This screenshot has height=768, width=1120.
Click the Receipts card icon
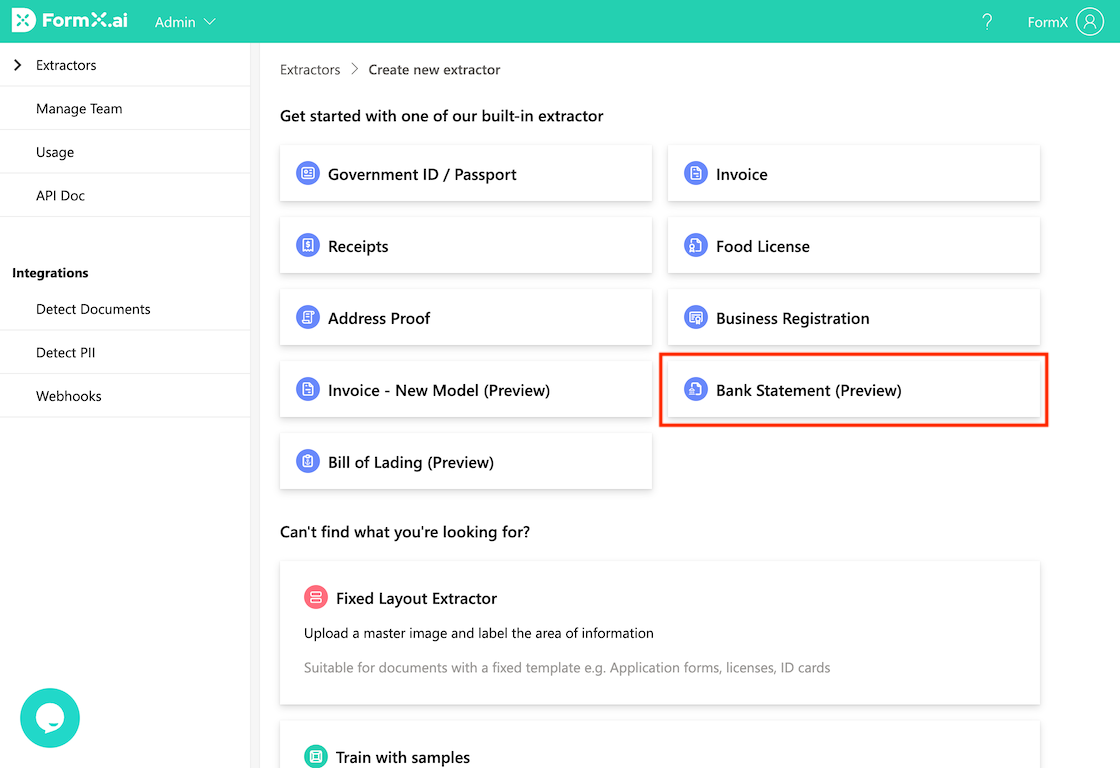308,246
